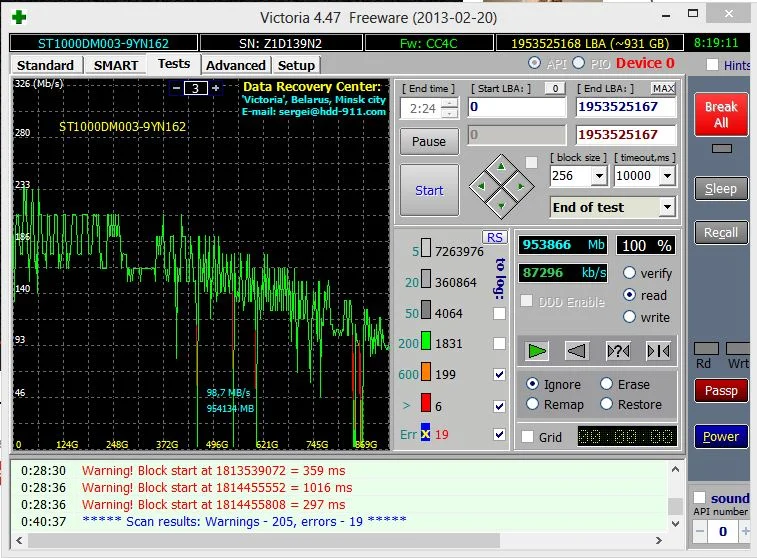Open the Advanced tab
Screen dimensions: 757x558
coord(235,65)
